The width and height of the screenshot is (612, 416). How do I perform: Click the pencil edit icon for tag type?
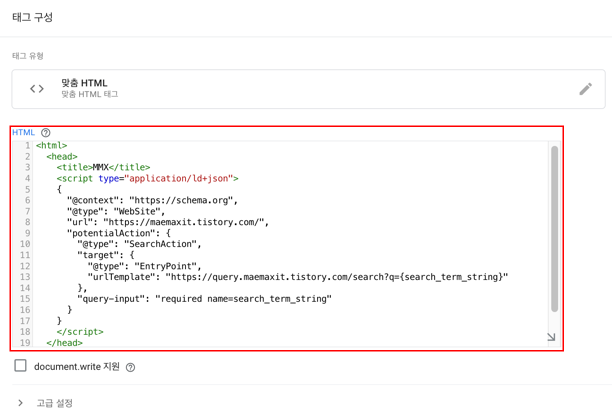tap(585, 89)
